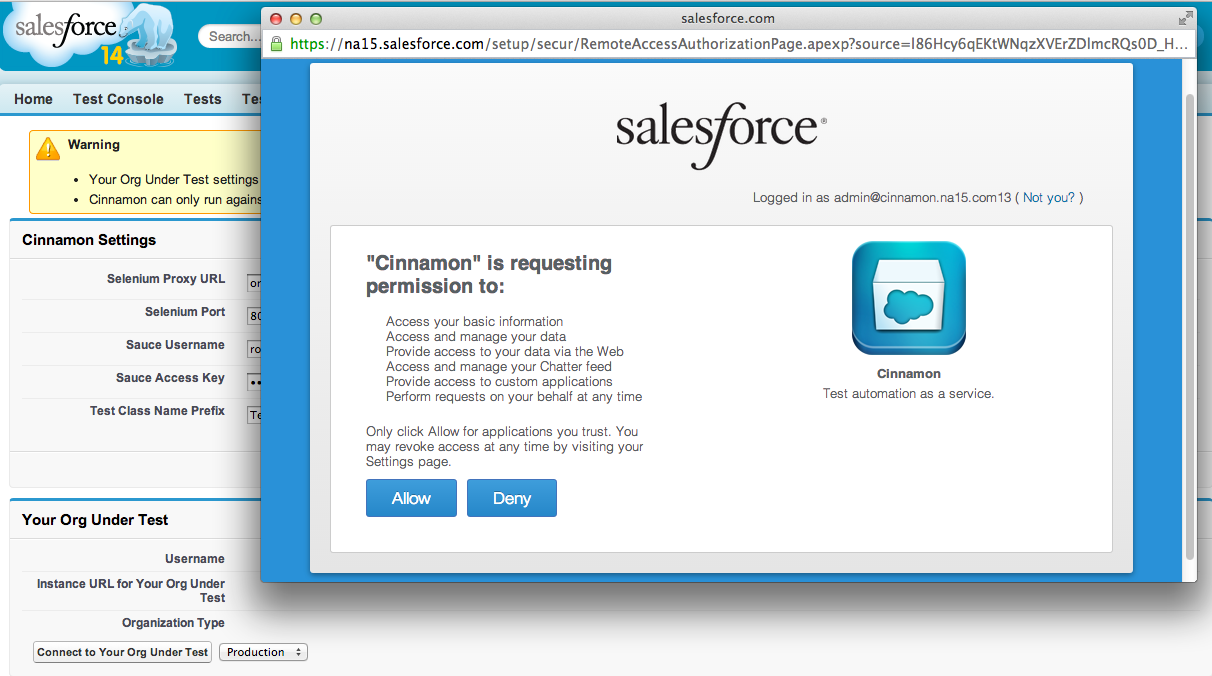
Task: Click the fullscreen arrows icon in popup
Action: 1185,18
